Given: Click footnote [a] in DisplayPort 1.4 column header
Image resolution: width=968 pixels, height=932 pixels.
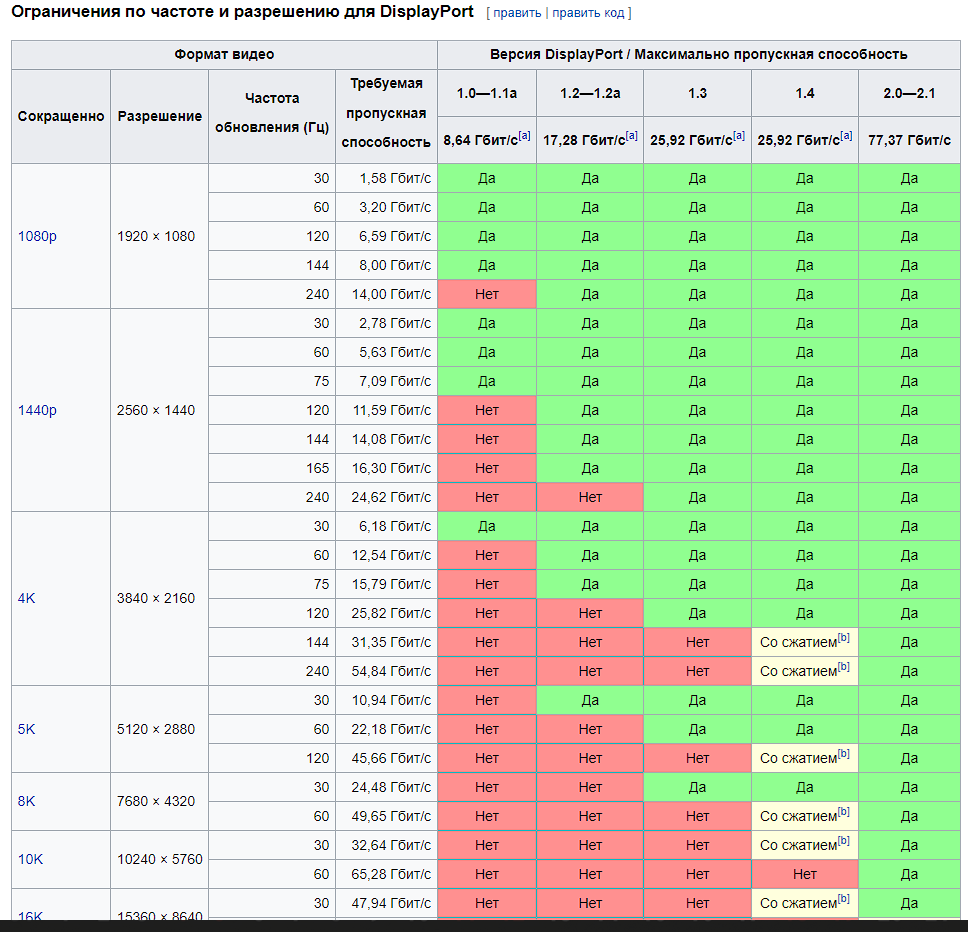Looking at the screenshot, I should pyautogui.click(x=846, y=136).
